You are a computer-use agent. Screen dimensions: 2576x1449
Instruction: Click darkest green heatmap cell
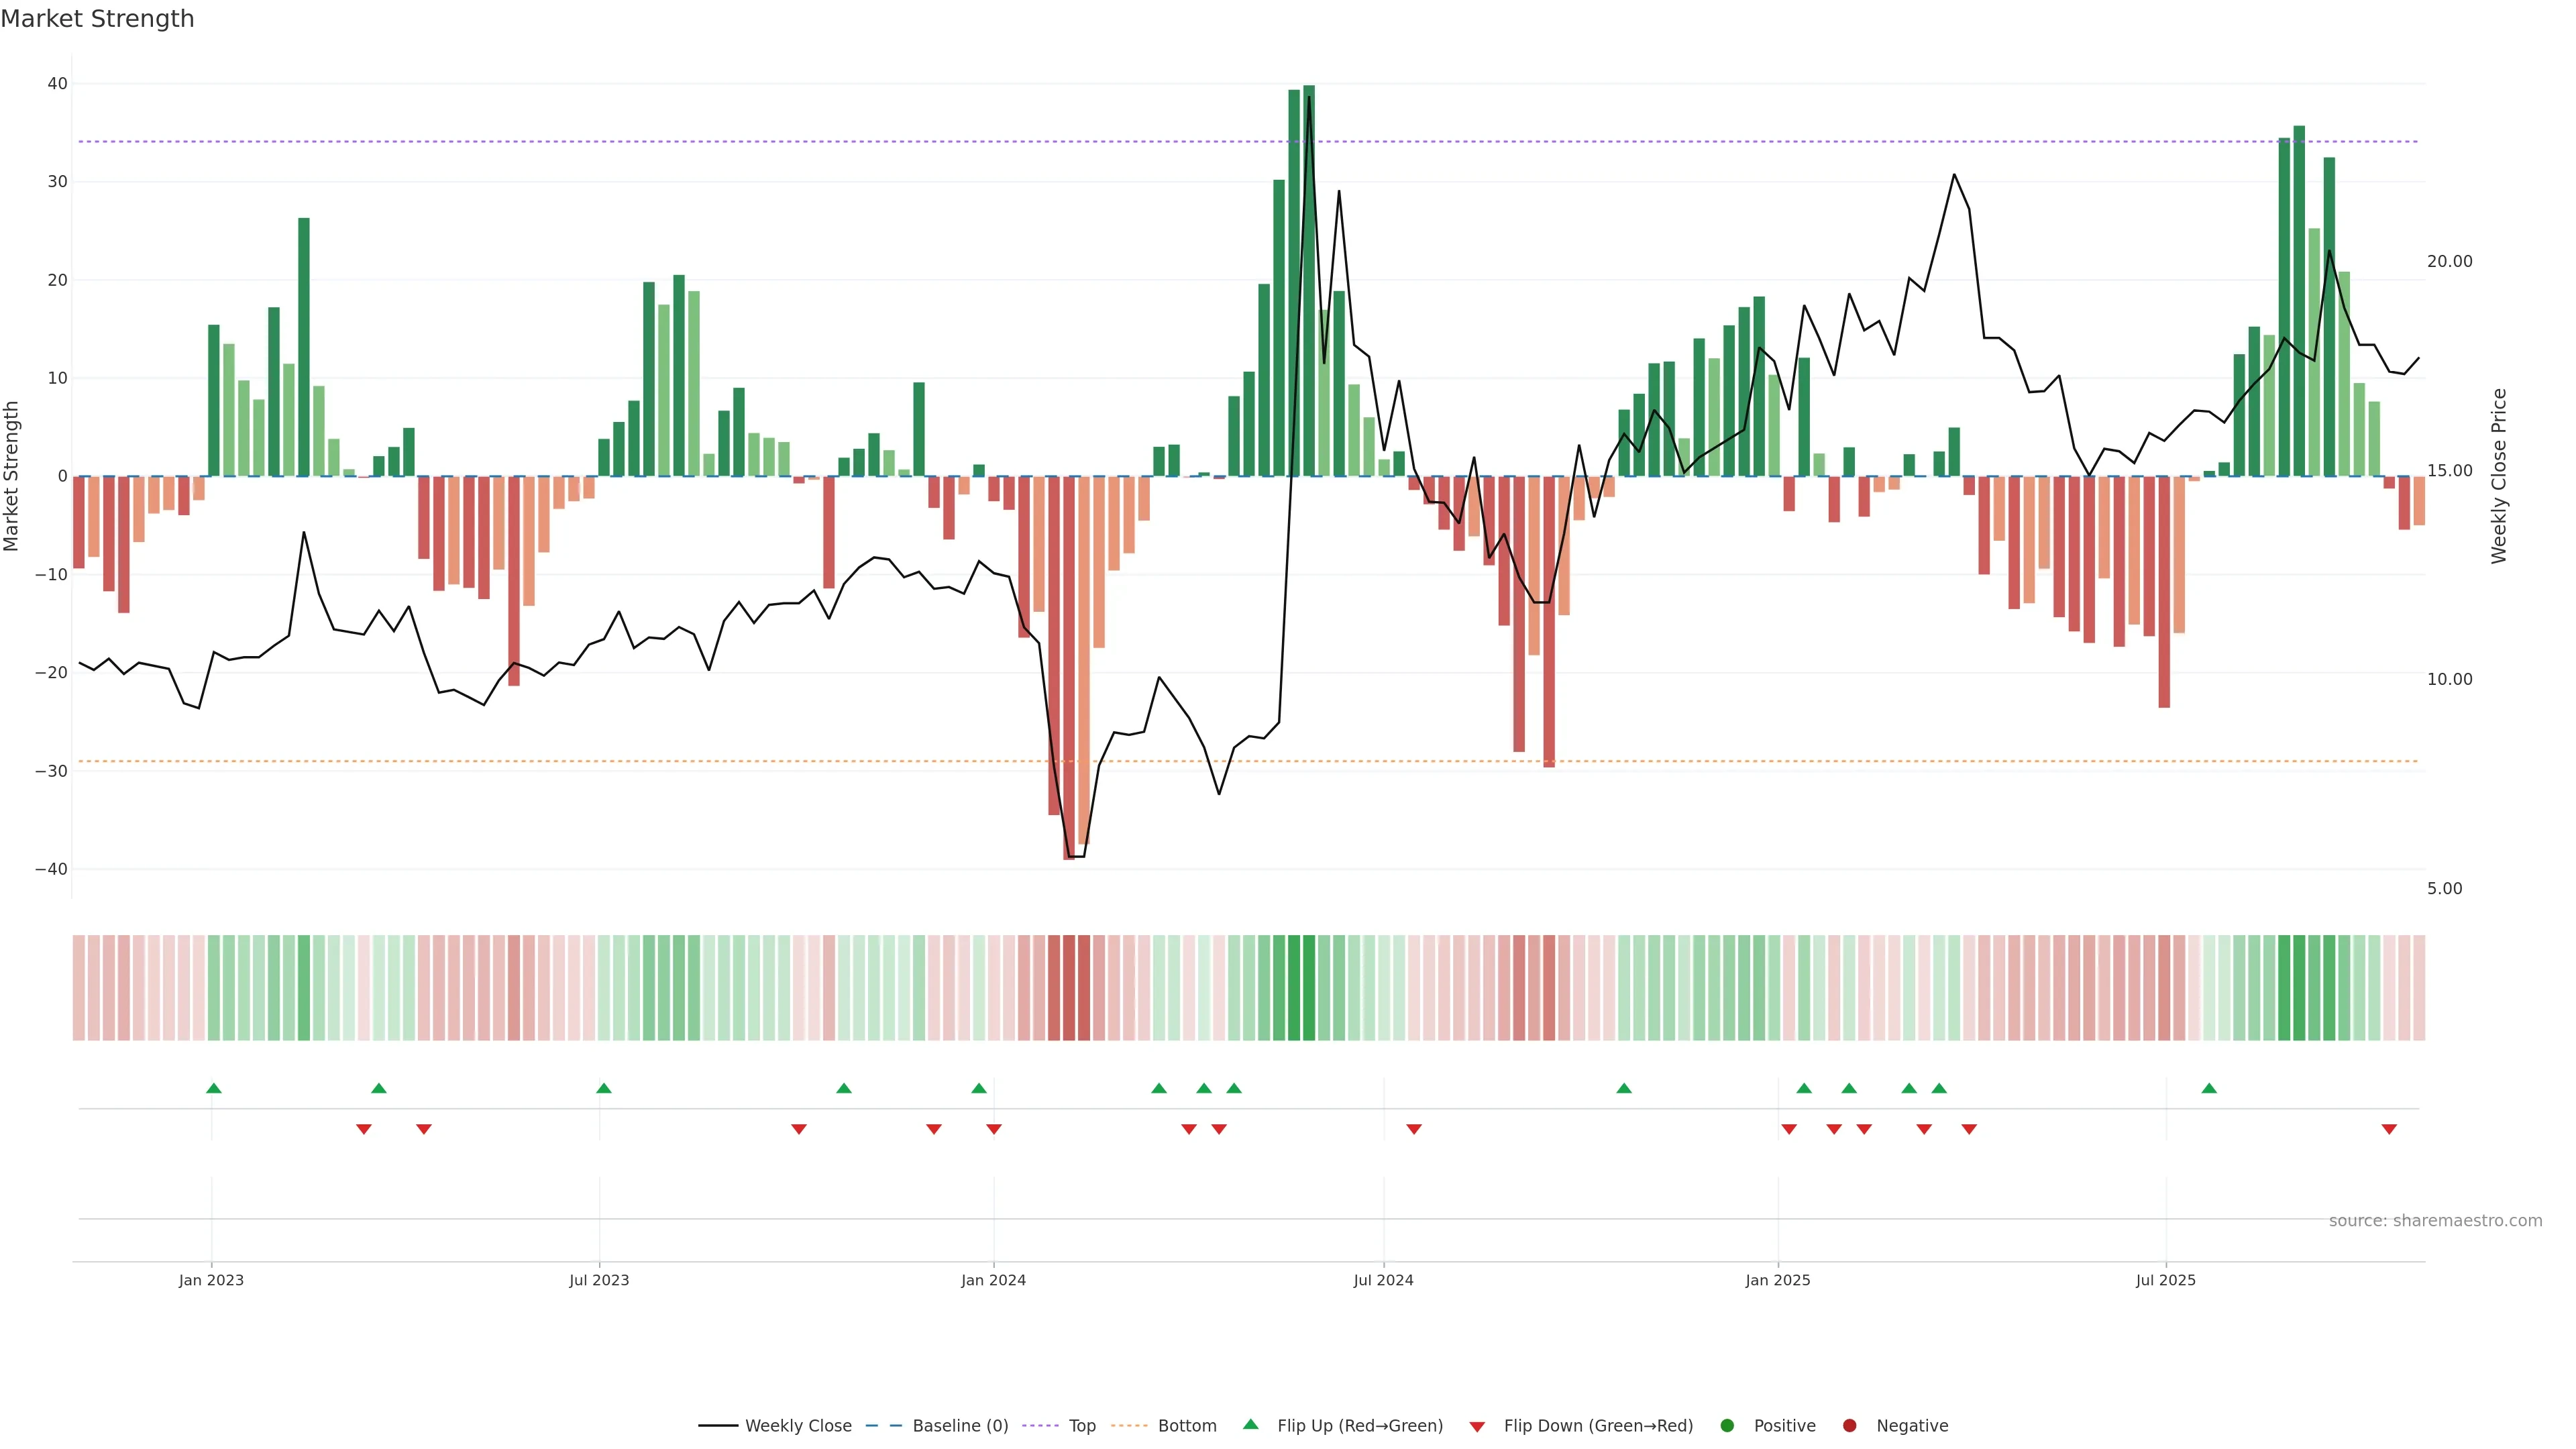[1309, 988]
